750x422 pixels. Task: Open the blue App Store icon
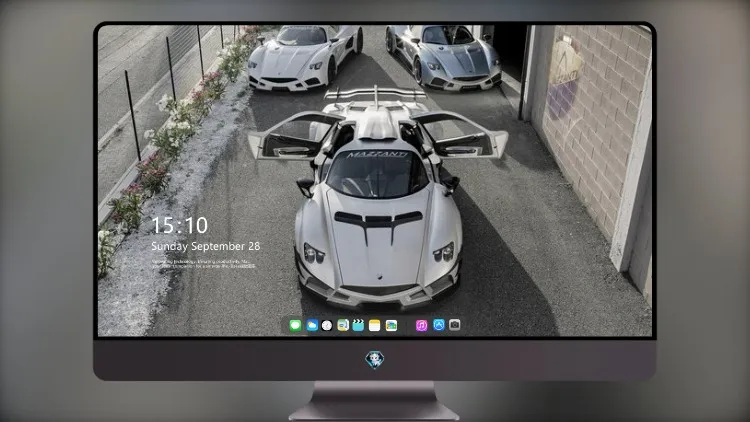[439, 325]
